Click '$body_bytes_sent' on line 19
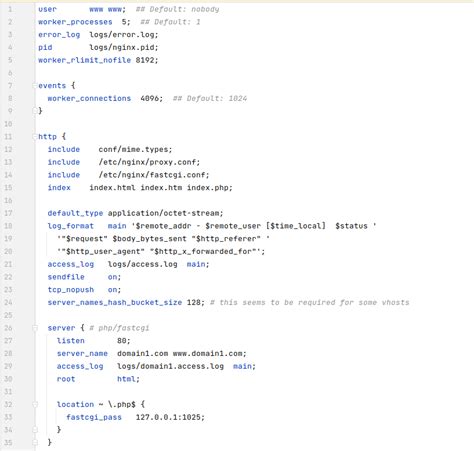474x451 pixels. coord(149,239)
